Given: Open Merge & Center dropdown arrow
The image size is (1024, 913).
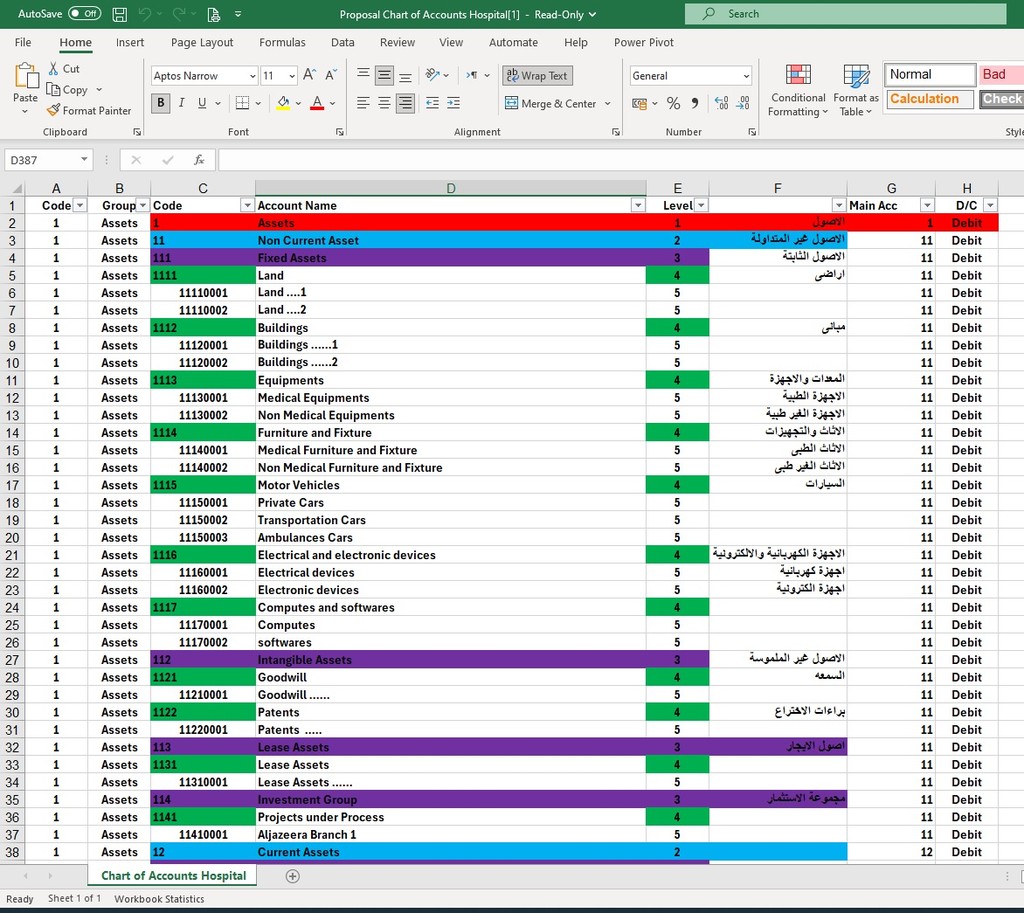Looking at the screenshot, I should pos(607,103).
